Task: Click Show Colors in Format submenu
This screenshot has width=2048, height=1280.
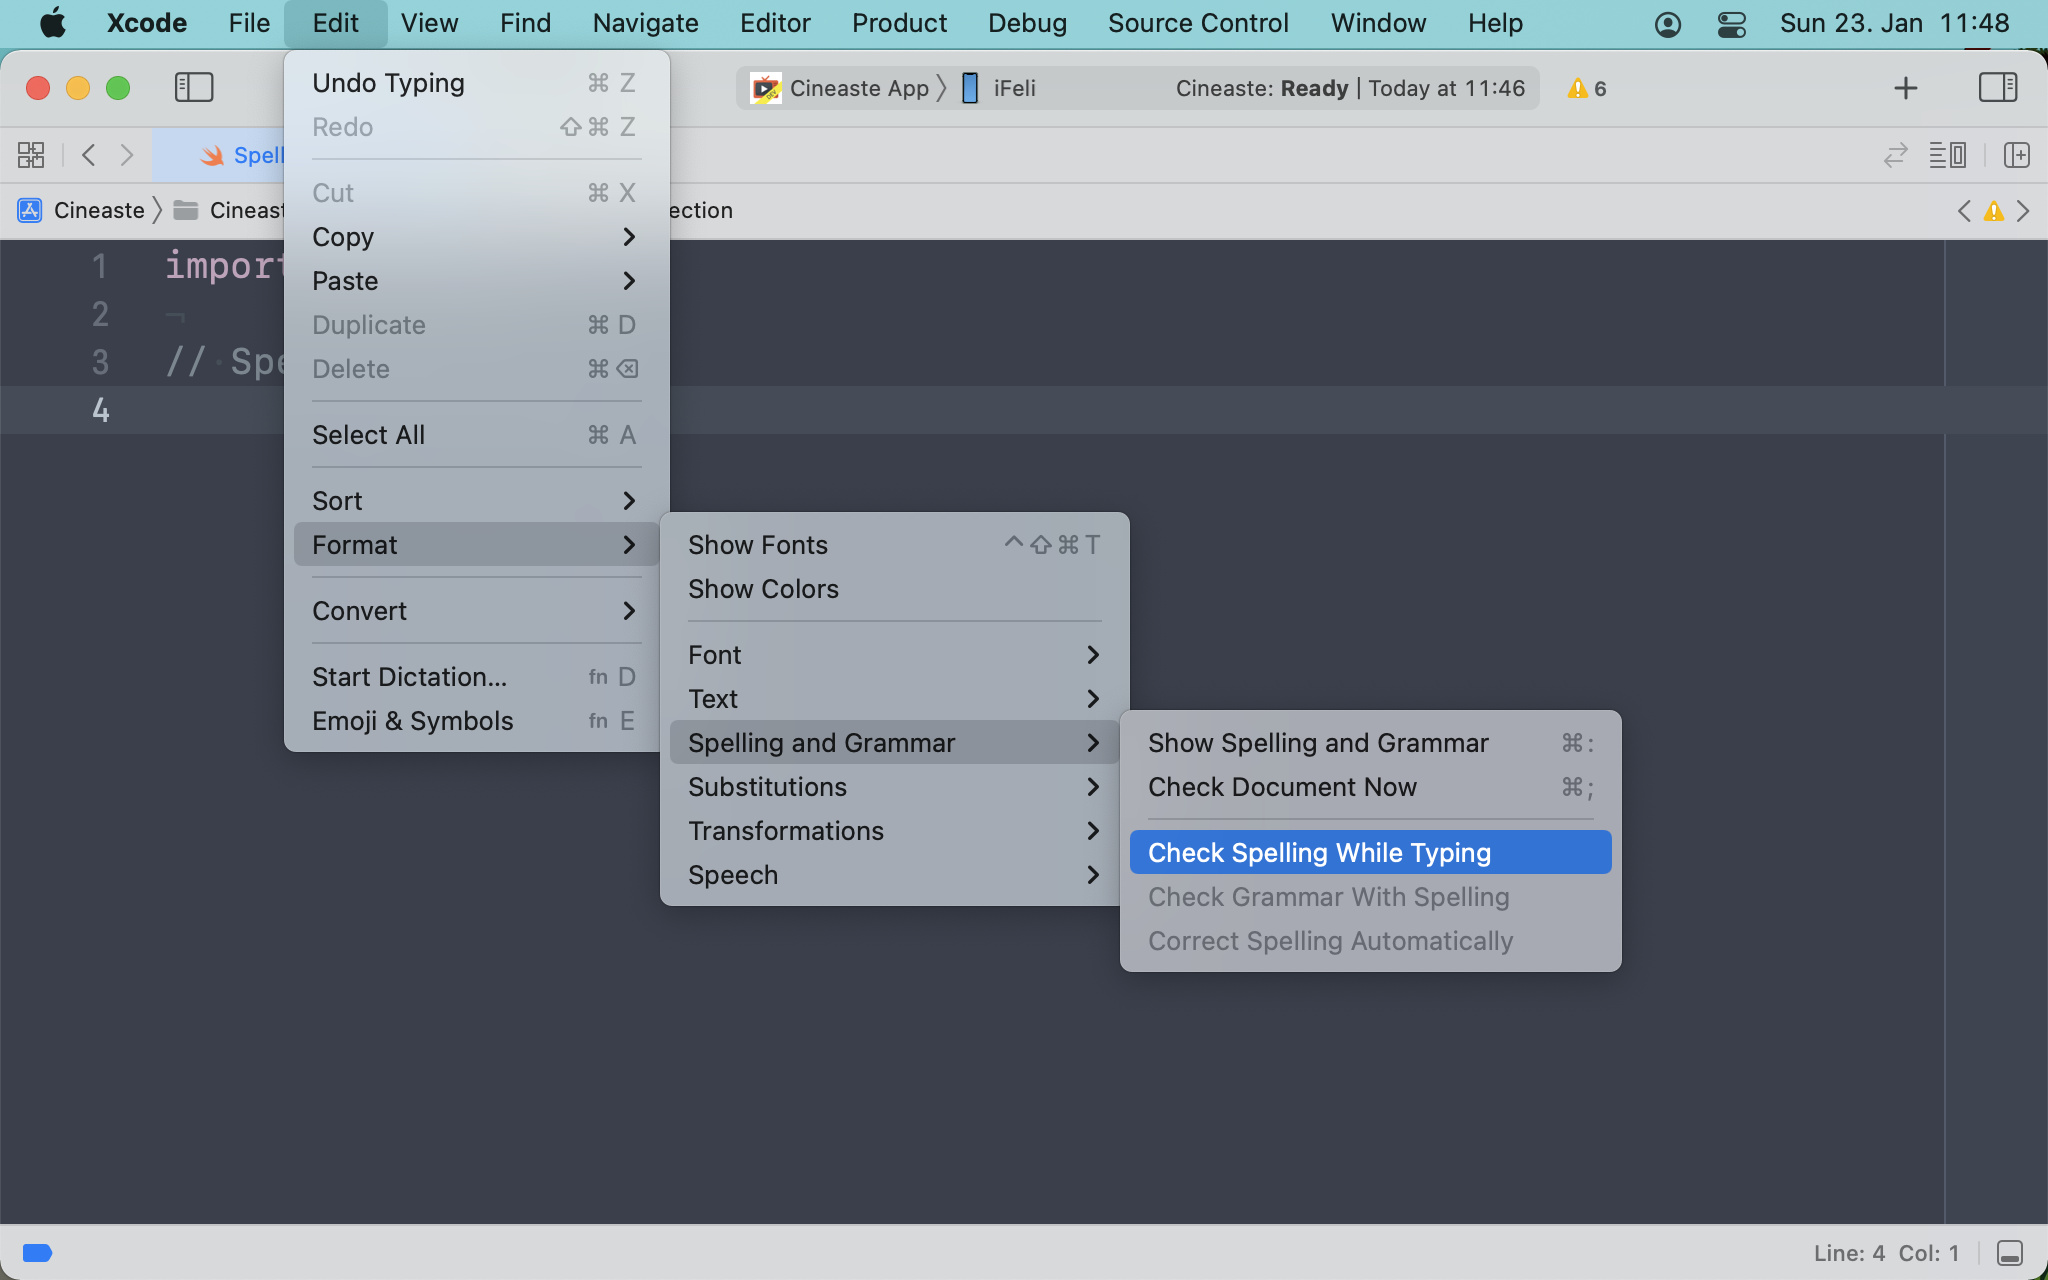Action: [x=764, y=587]
